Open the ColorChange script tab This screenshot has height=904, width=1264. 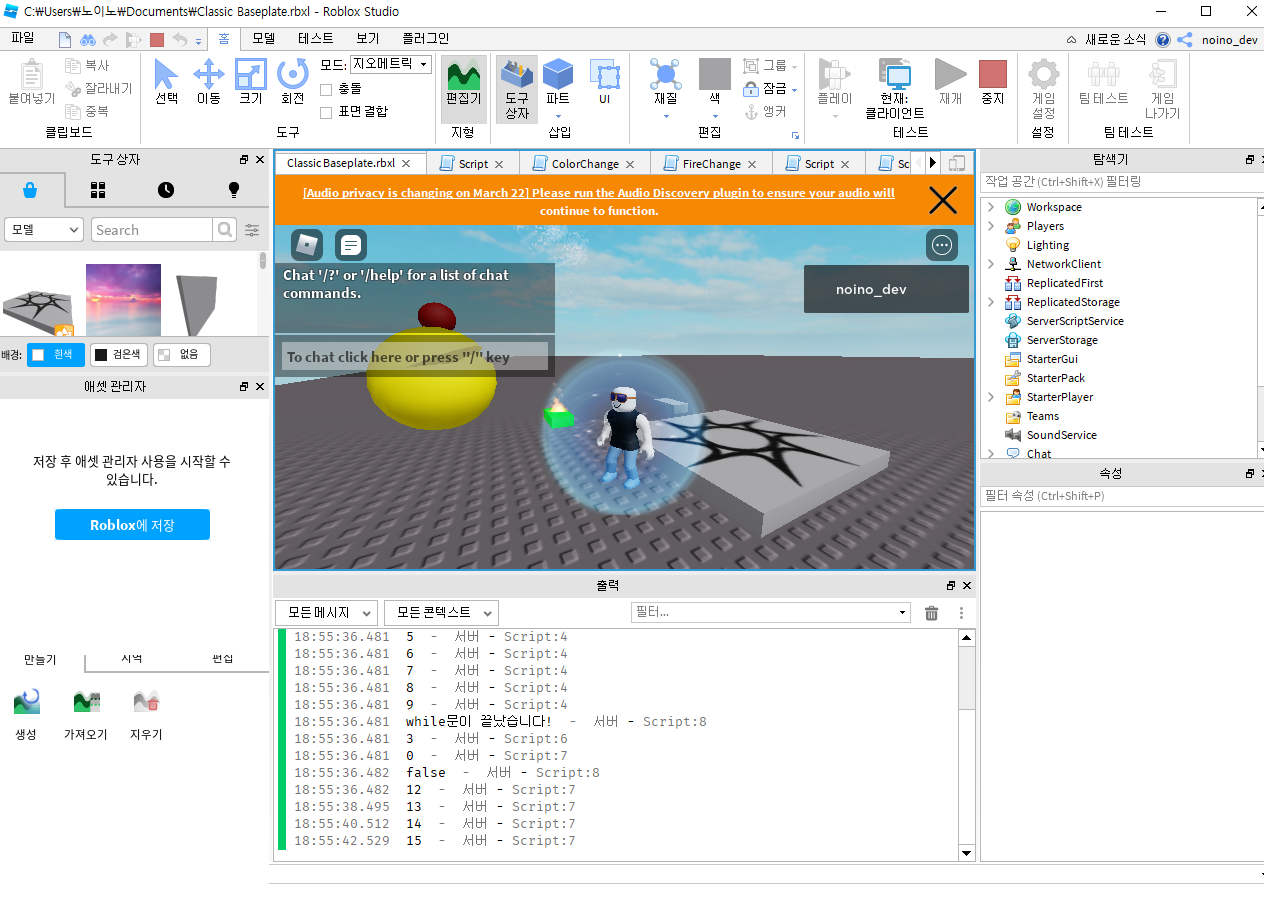[x=584, y=164]
